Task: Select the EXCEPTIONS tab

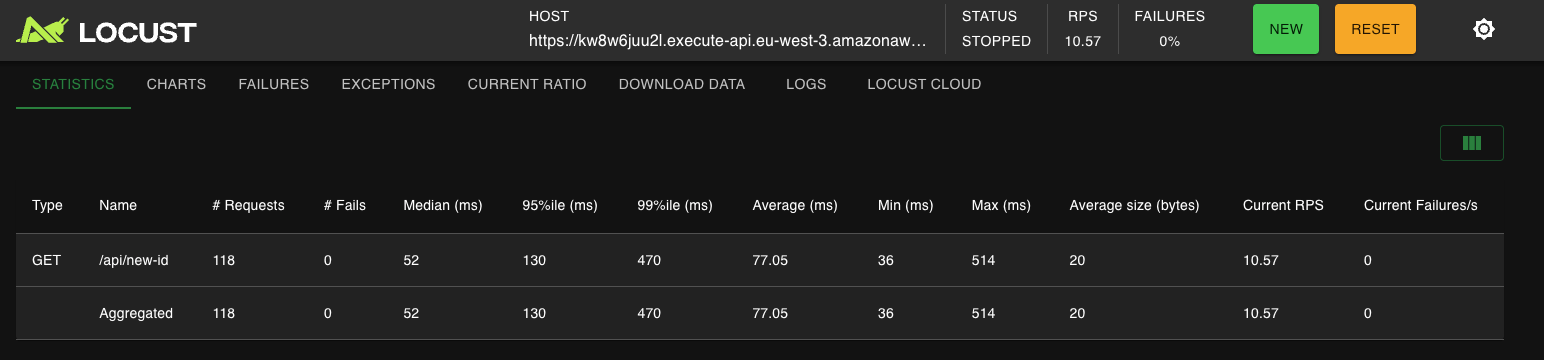Action: coord(388,84)
